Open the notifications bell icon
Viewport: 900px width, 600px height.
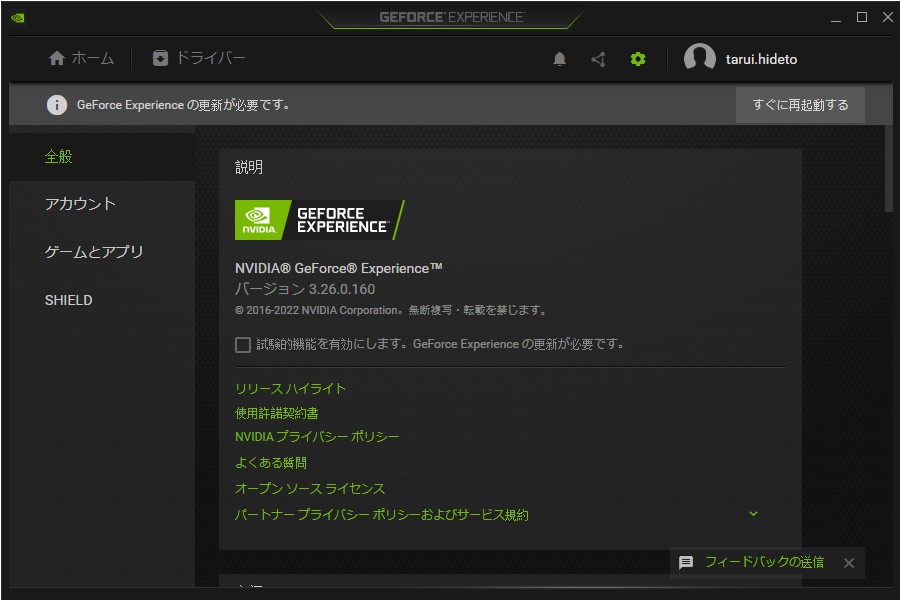point(560,59)
